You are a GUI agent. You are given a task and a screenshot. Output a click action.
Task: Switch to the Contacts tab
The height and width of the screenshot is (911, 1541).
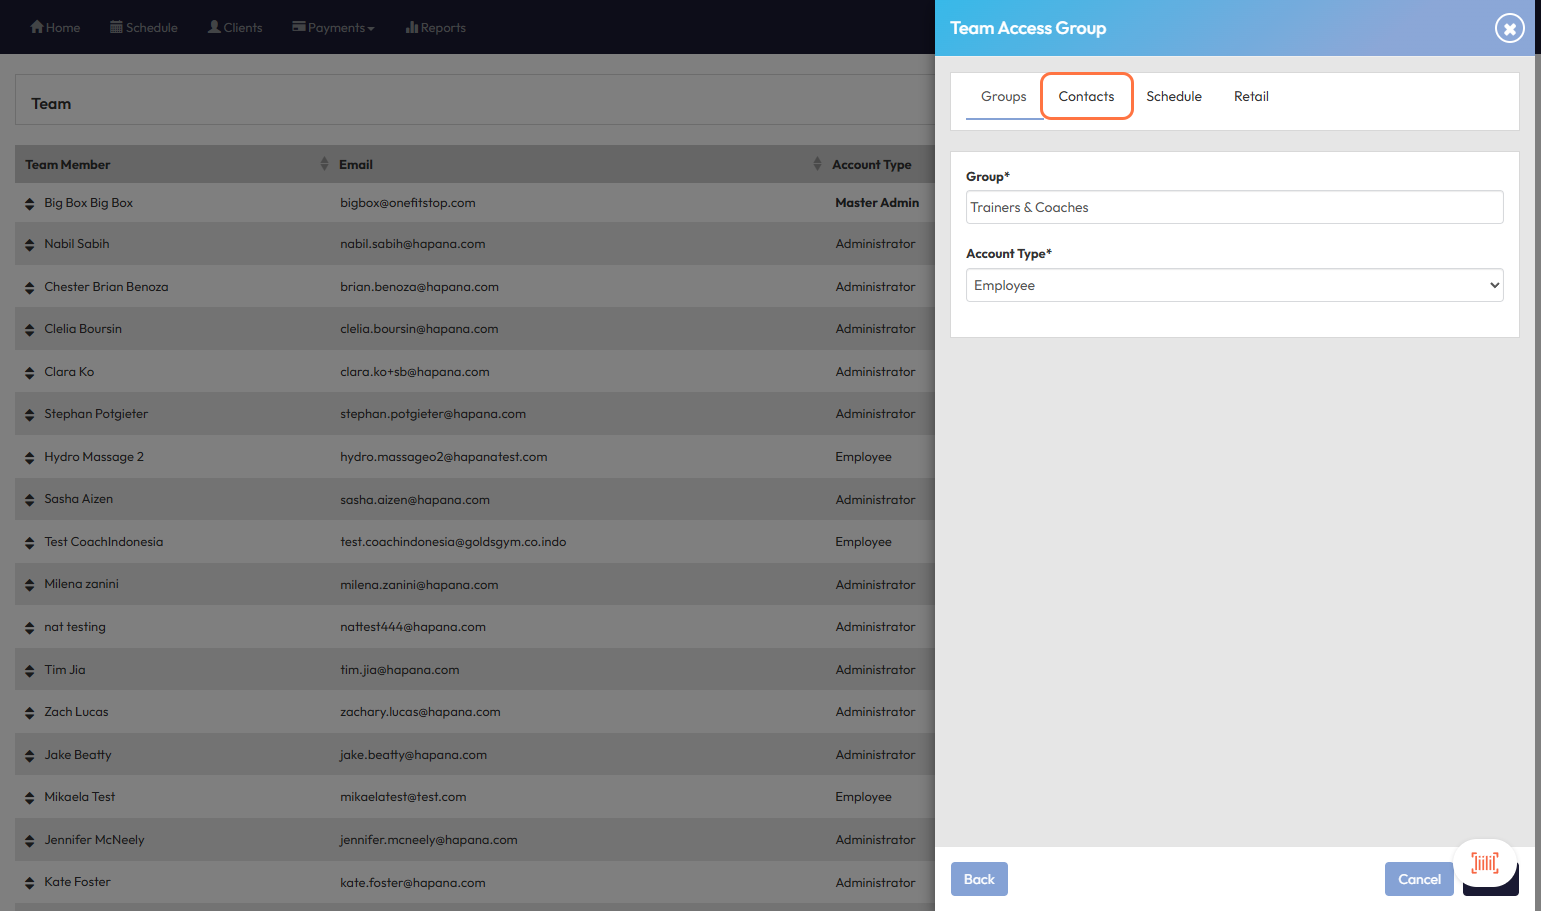pos(1086,96)
